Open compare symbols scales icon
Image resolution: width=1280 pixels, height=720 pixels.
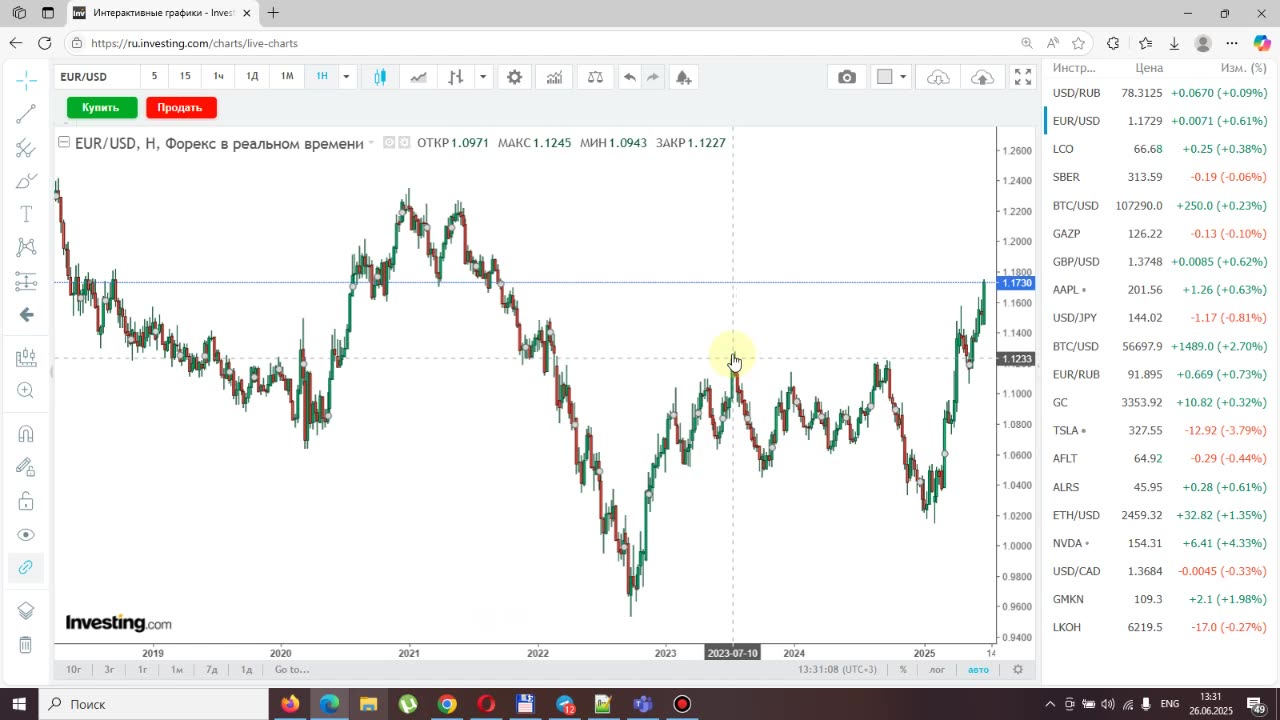(x=596, y=77)
